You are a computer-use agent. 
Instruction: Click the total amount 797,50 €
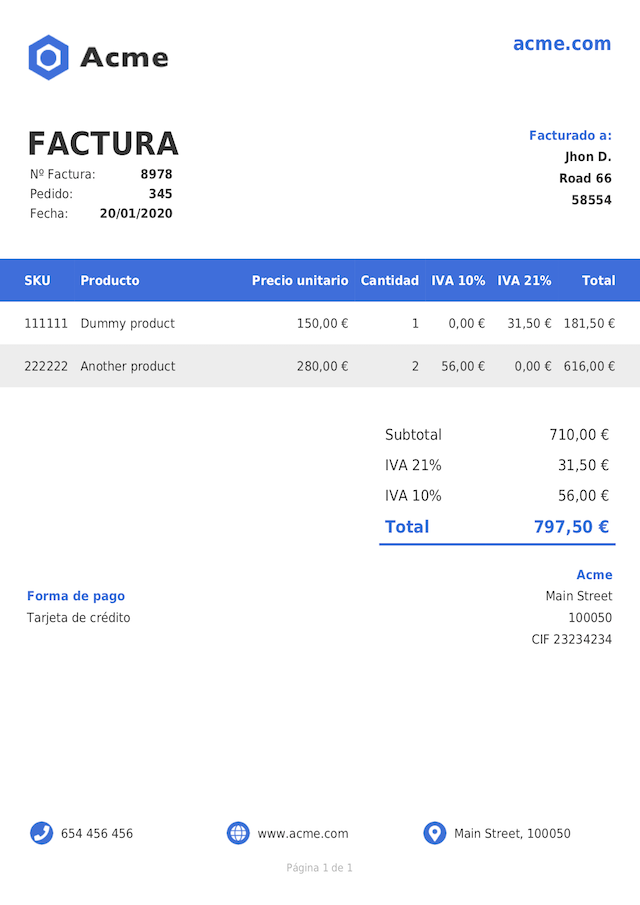coord(571,526)
